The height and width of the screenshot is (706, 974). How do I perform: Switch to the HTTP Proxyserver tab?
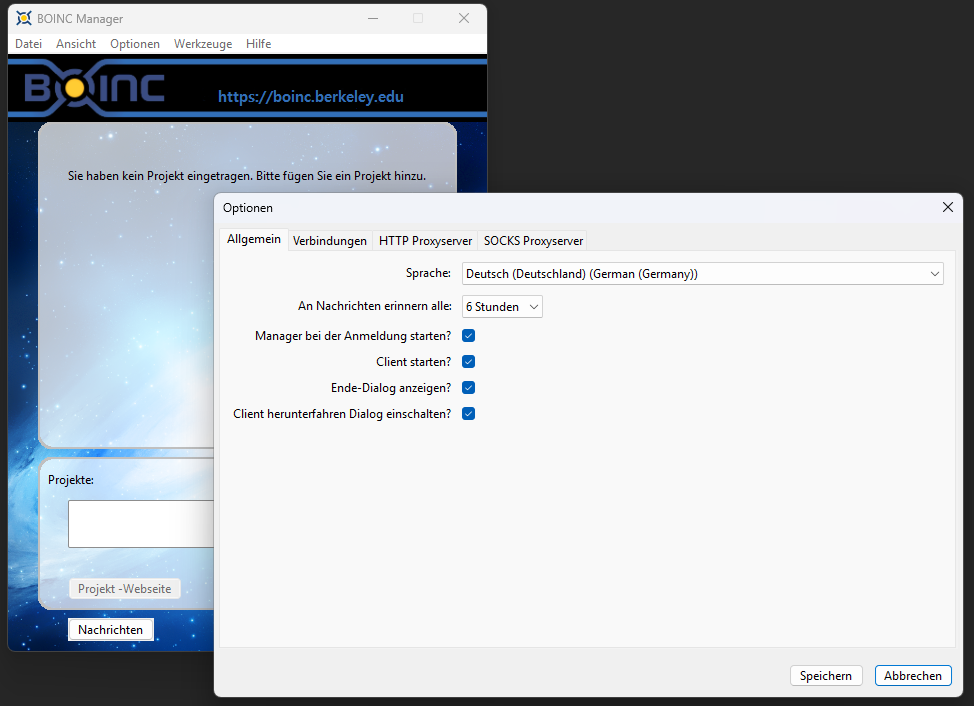[426, 241]
